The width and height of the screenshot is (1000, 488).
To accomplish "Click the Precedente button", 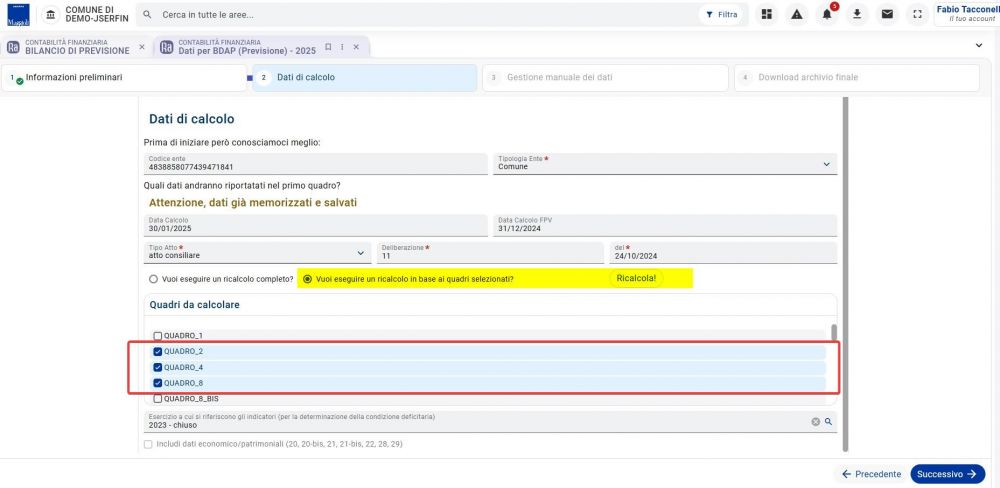I will [871, 474].
